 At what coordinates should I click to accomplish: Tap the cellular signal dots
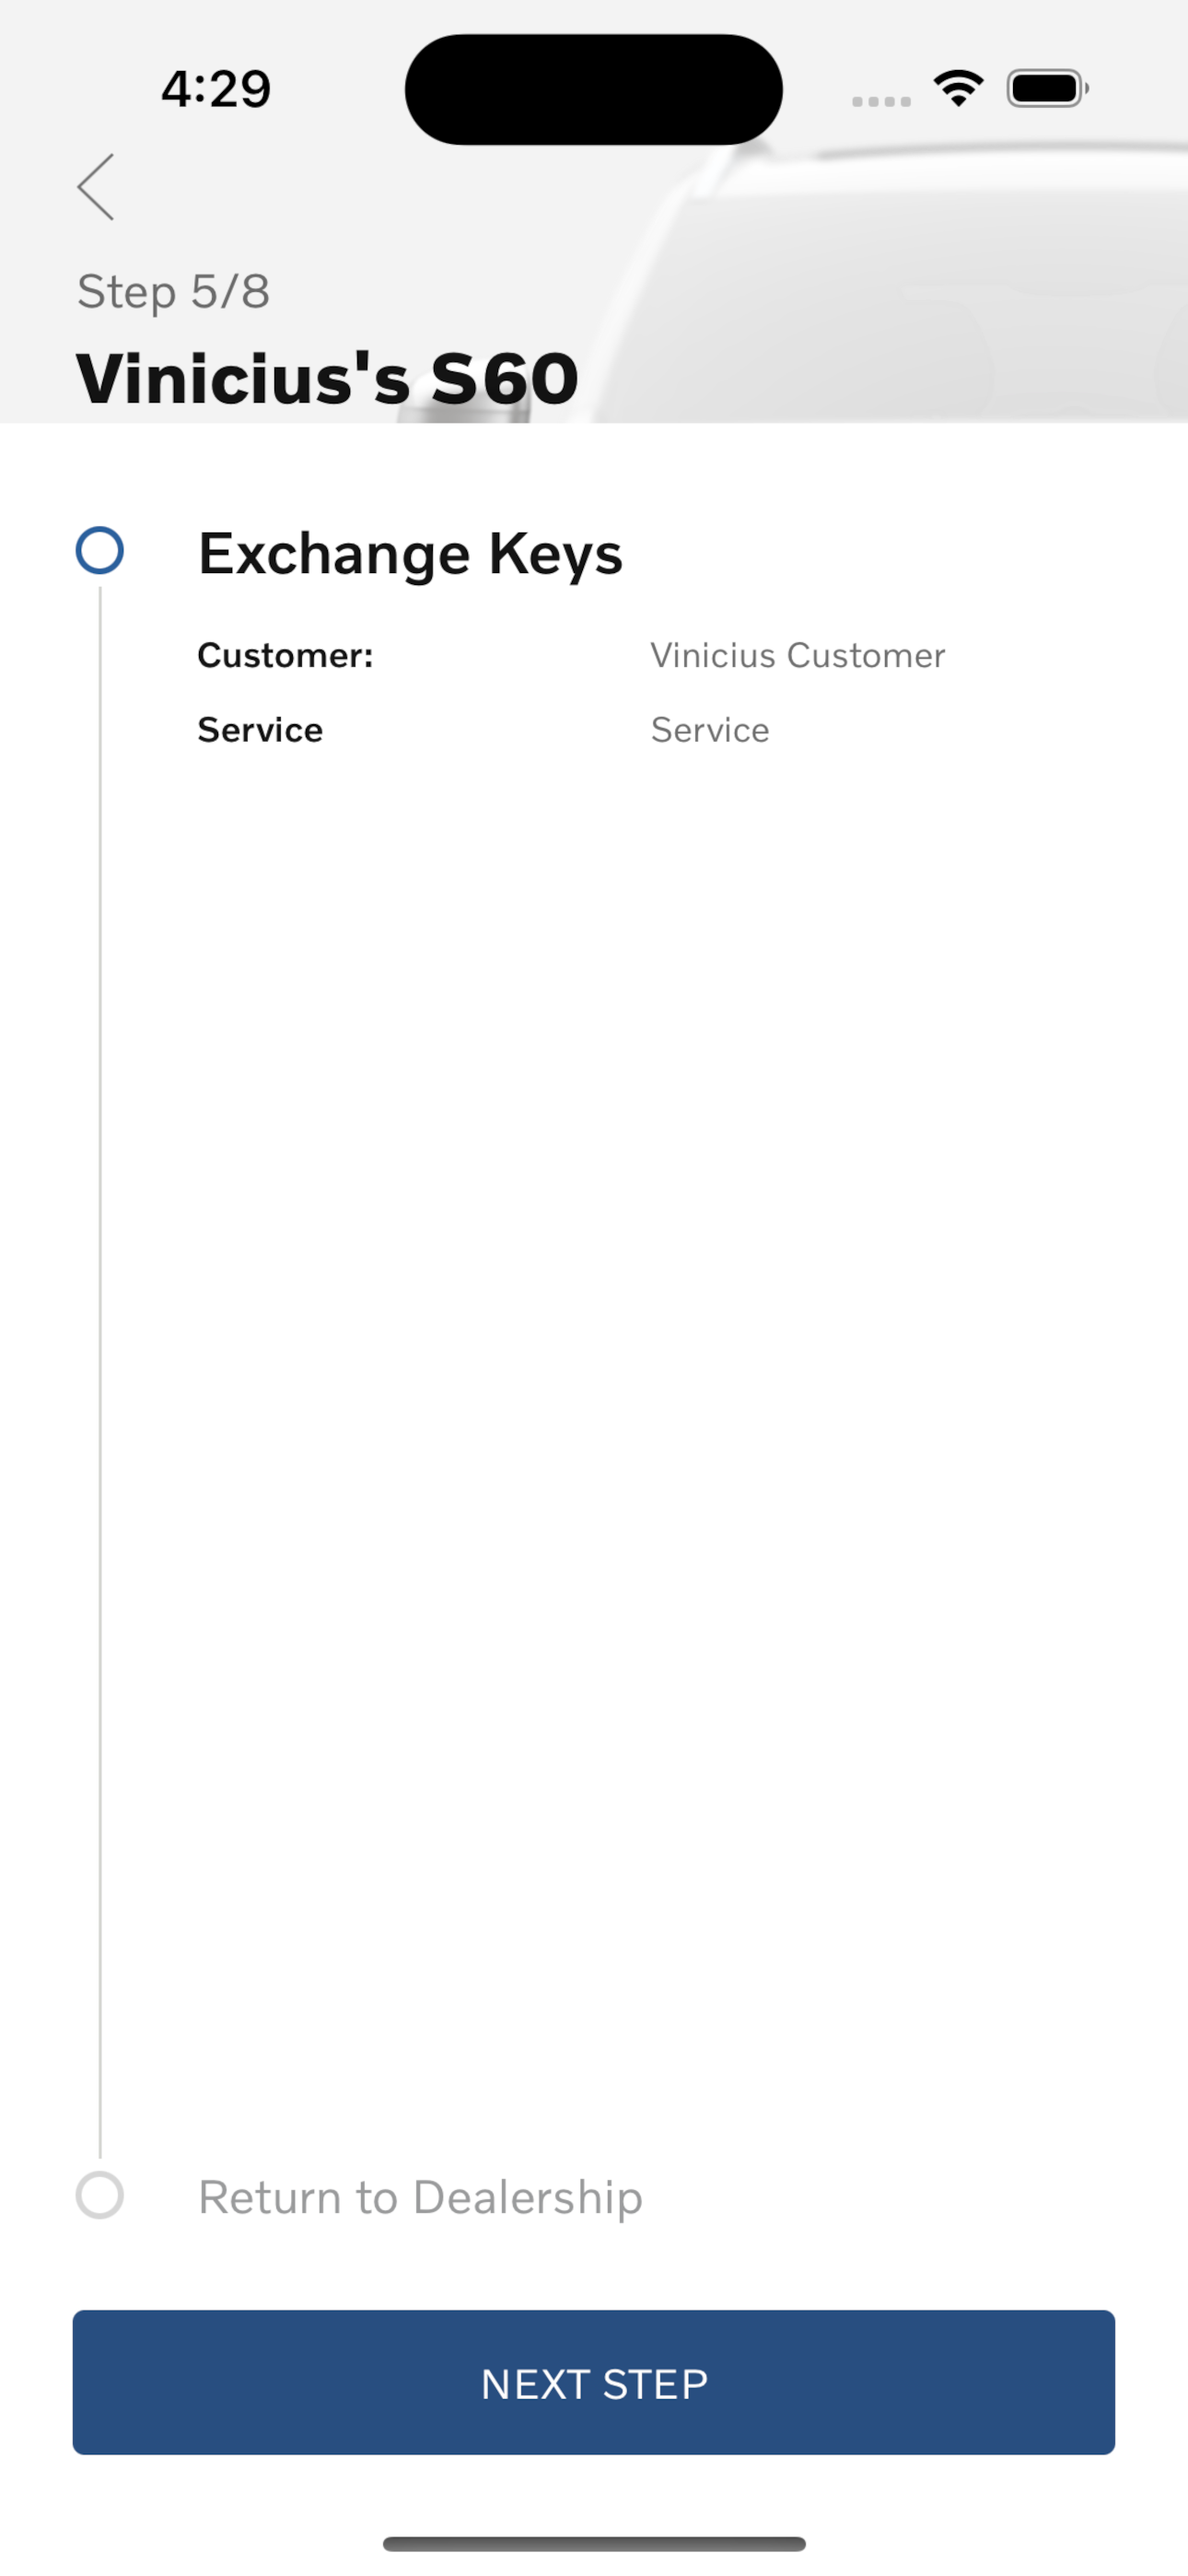click(x=881, y=101)
